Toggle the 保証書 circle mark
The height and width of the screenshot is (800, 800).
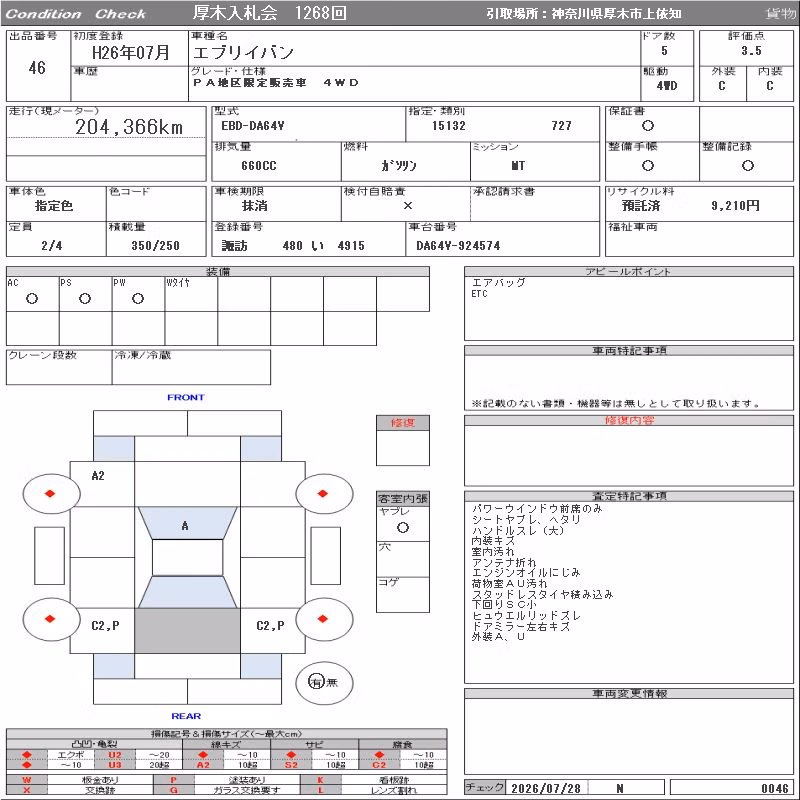point(648,126)
